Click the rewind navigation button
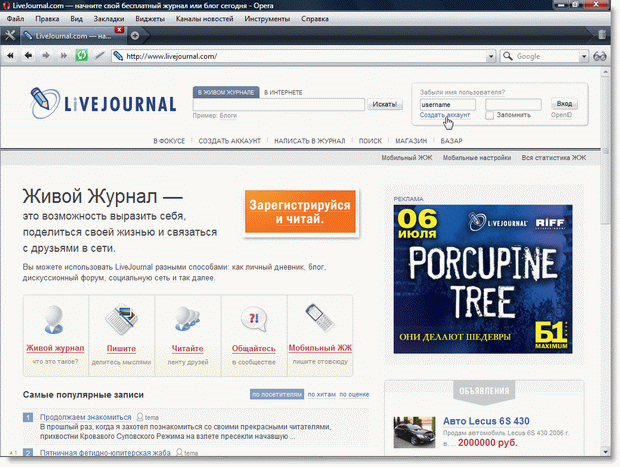The height and width of the screenshot is (467, 620). point(10,56)
